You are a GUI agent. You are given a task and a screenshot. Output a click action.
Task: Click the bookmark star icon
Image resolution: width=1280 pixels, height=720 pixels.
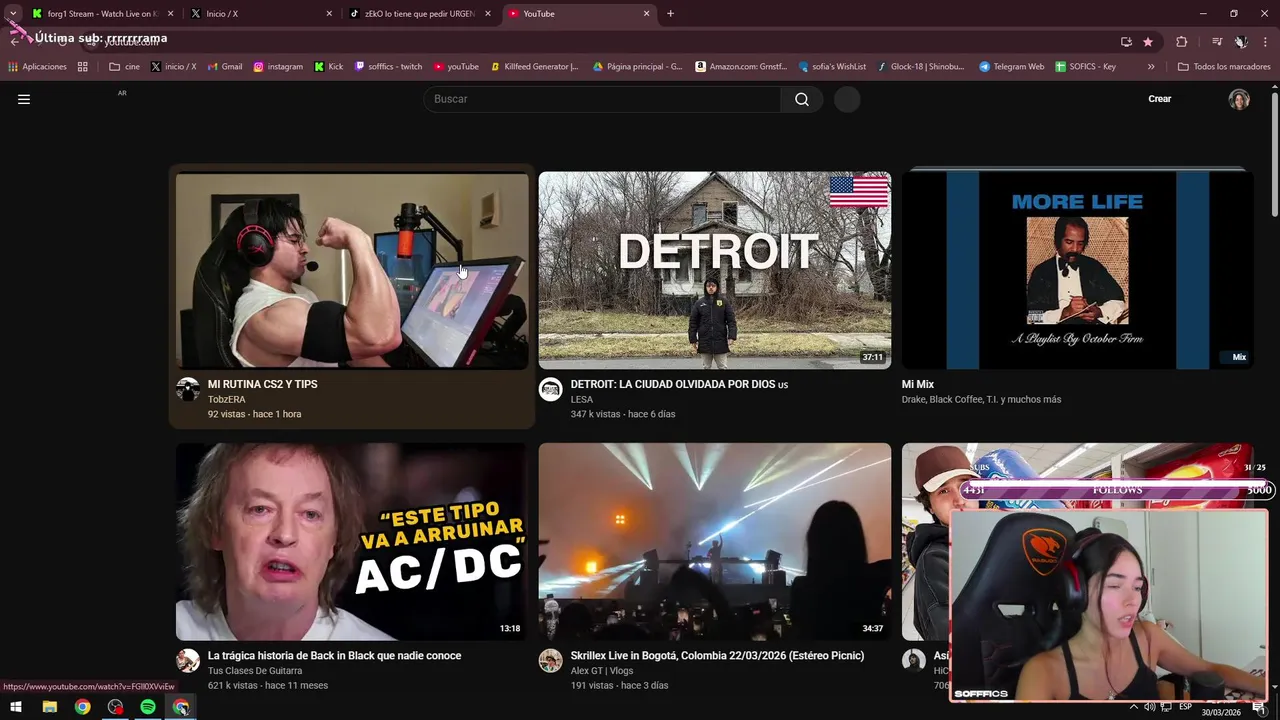pos(1148,41)
